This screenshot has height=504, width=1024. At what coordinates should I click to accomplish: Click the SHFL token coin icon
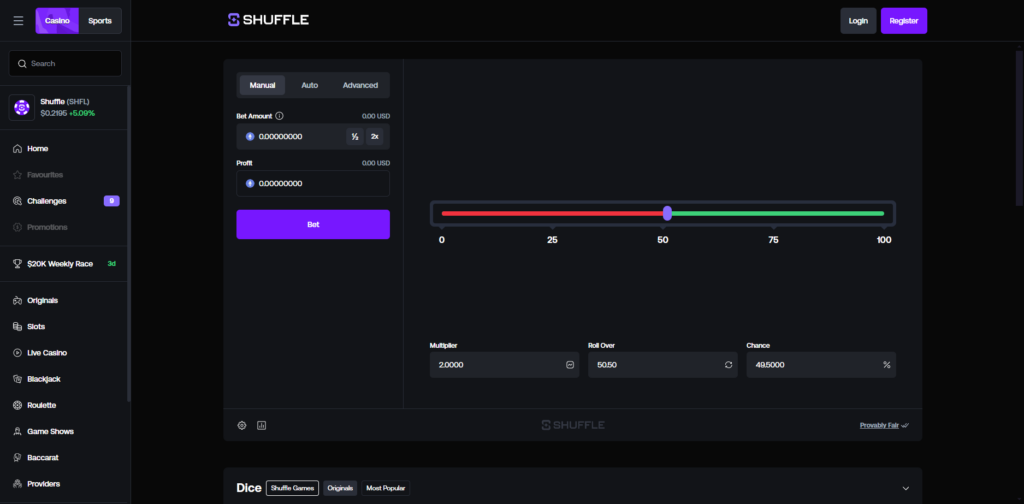click(22, 107)
